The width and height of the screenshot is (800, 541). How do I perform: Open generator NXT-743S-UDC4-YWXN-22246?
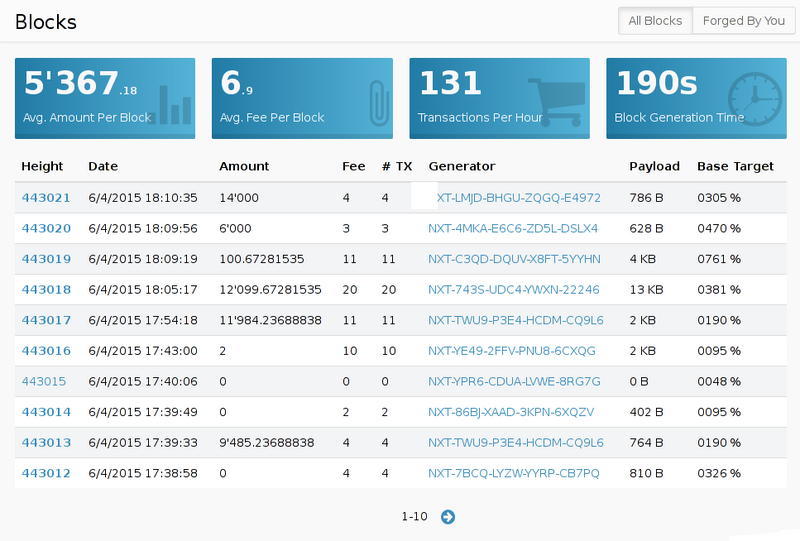(513, 290)
